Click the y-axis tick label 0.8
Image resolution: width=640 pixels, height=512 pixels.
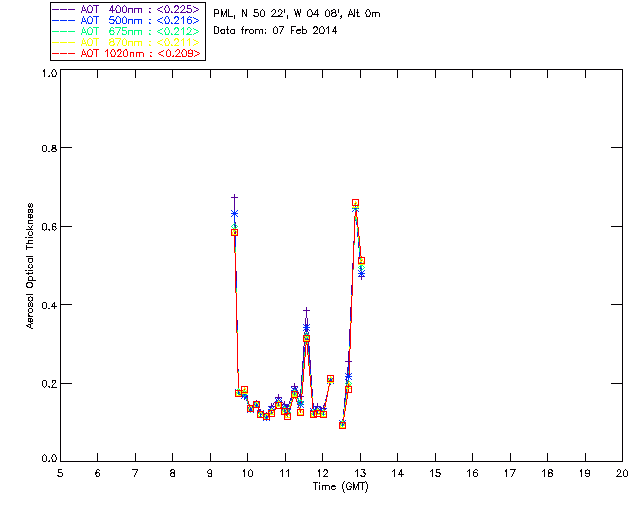[x=49, y=148]
